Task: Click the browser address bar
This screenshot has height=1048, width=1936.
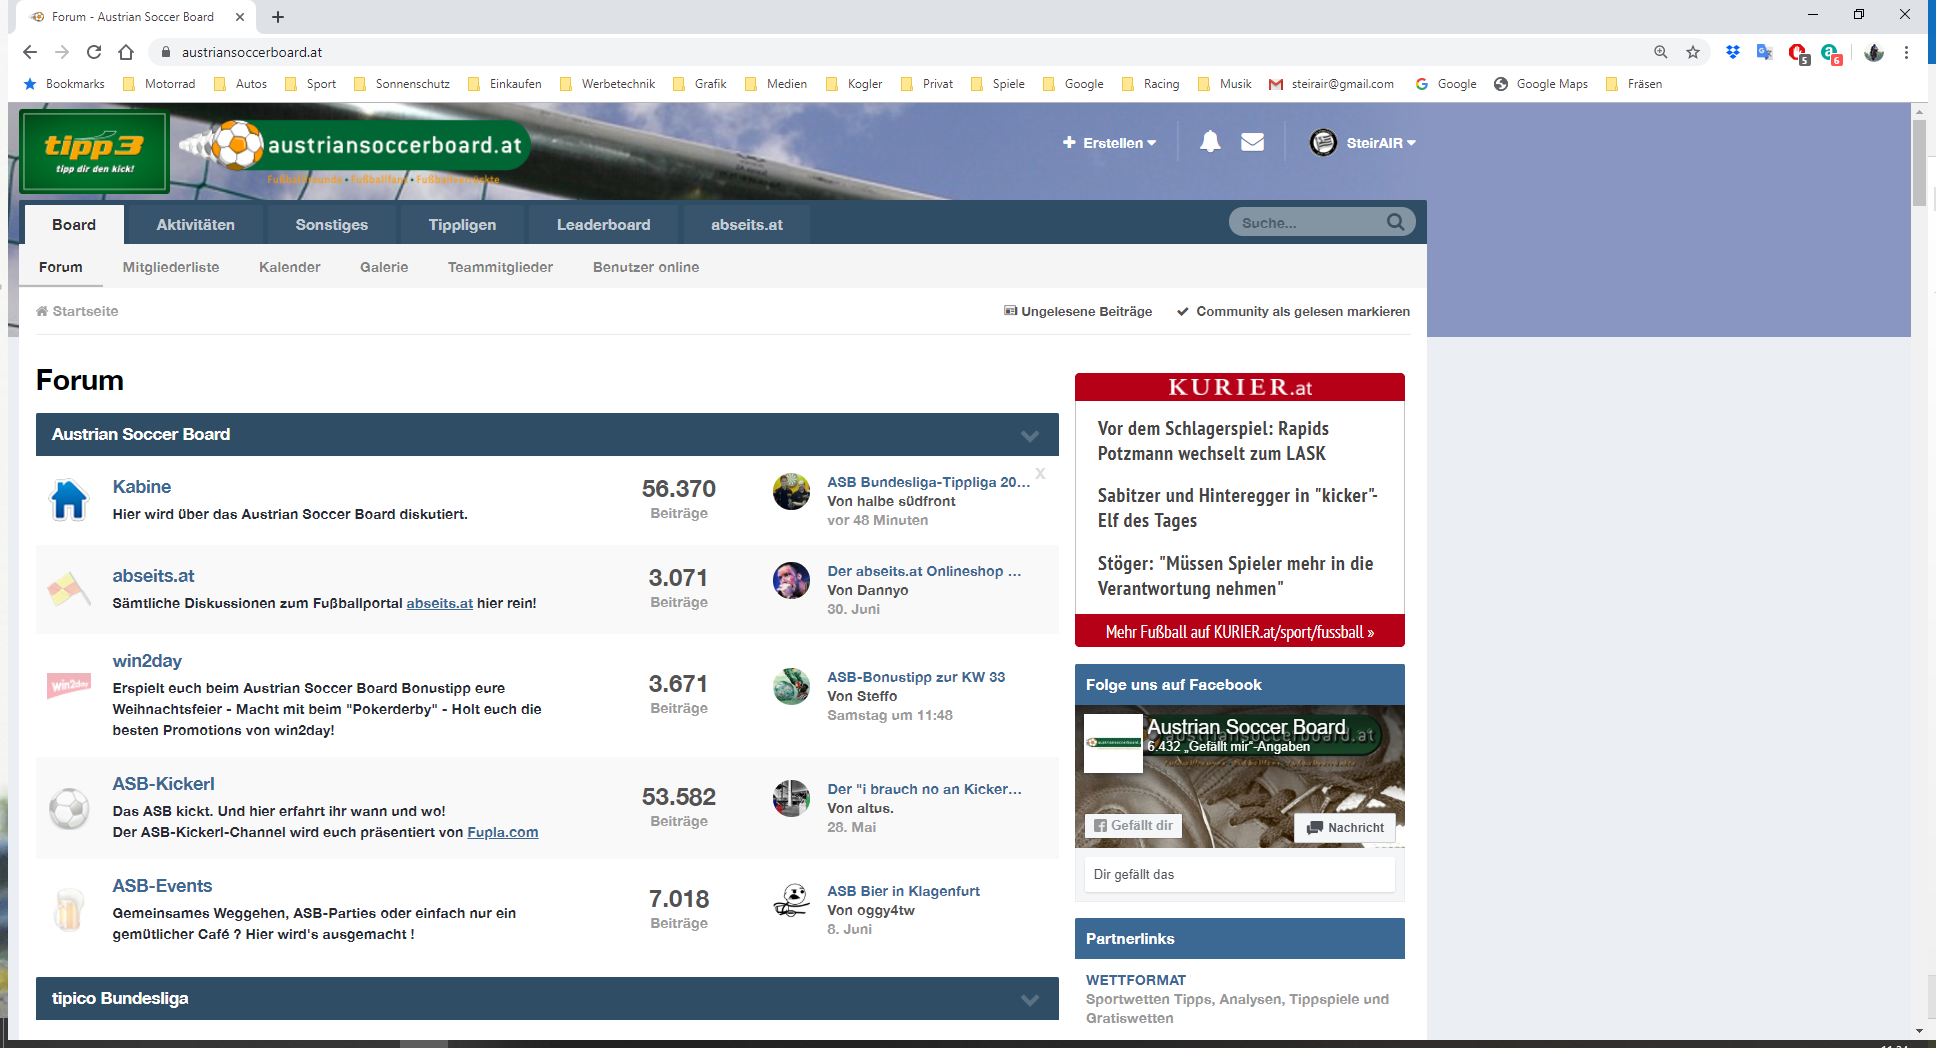Action: coord(900,52)
